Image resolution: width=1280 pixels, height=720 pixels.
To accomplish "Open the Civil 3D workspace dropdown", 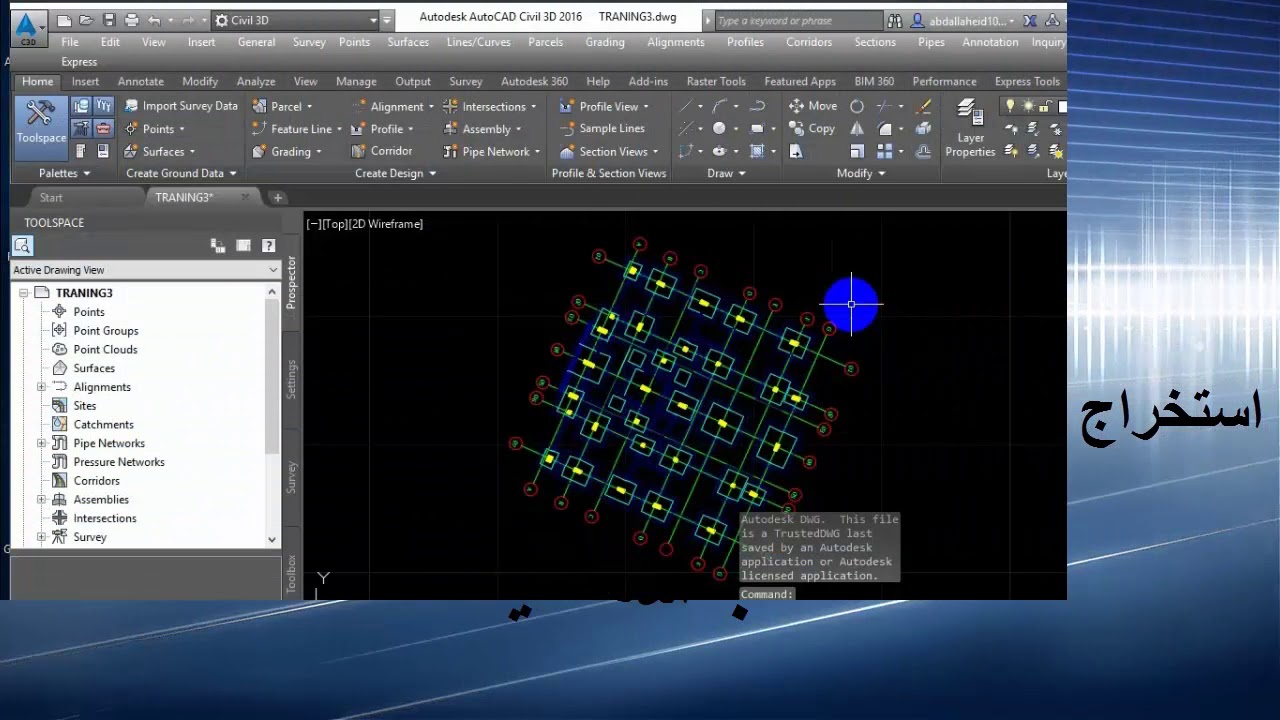I will [297, 20].
